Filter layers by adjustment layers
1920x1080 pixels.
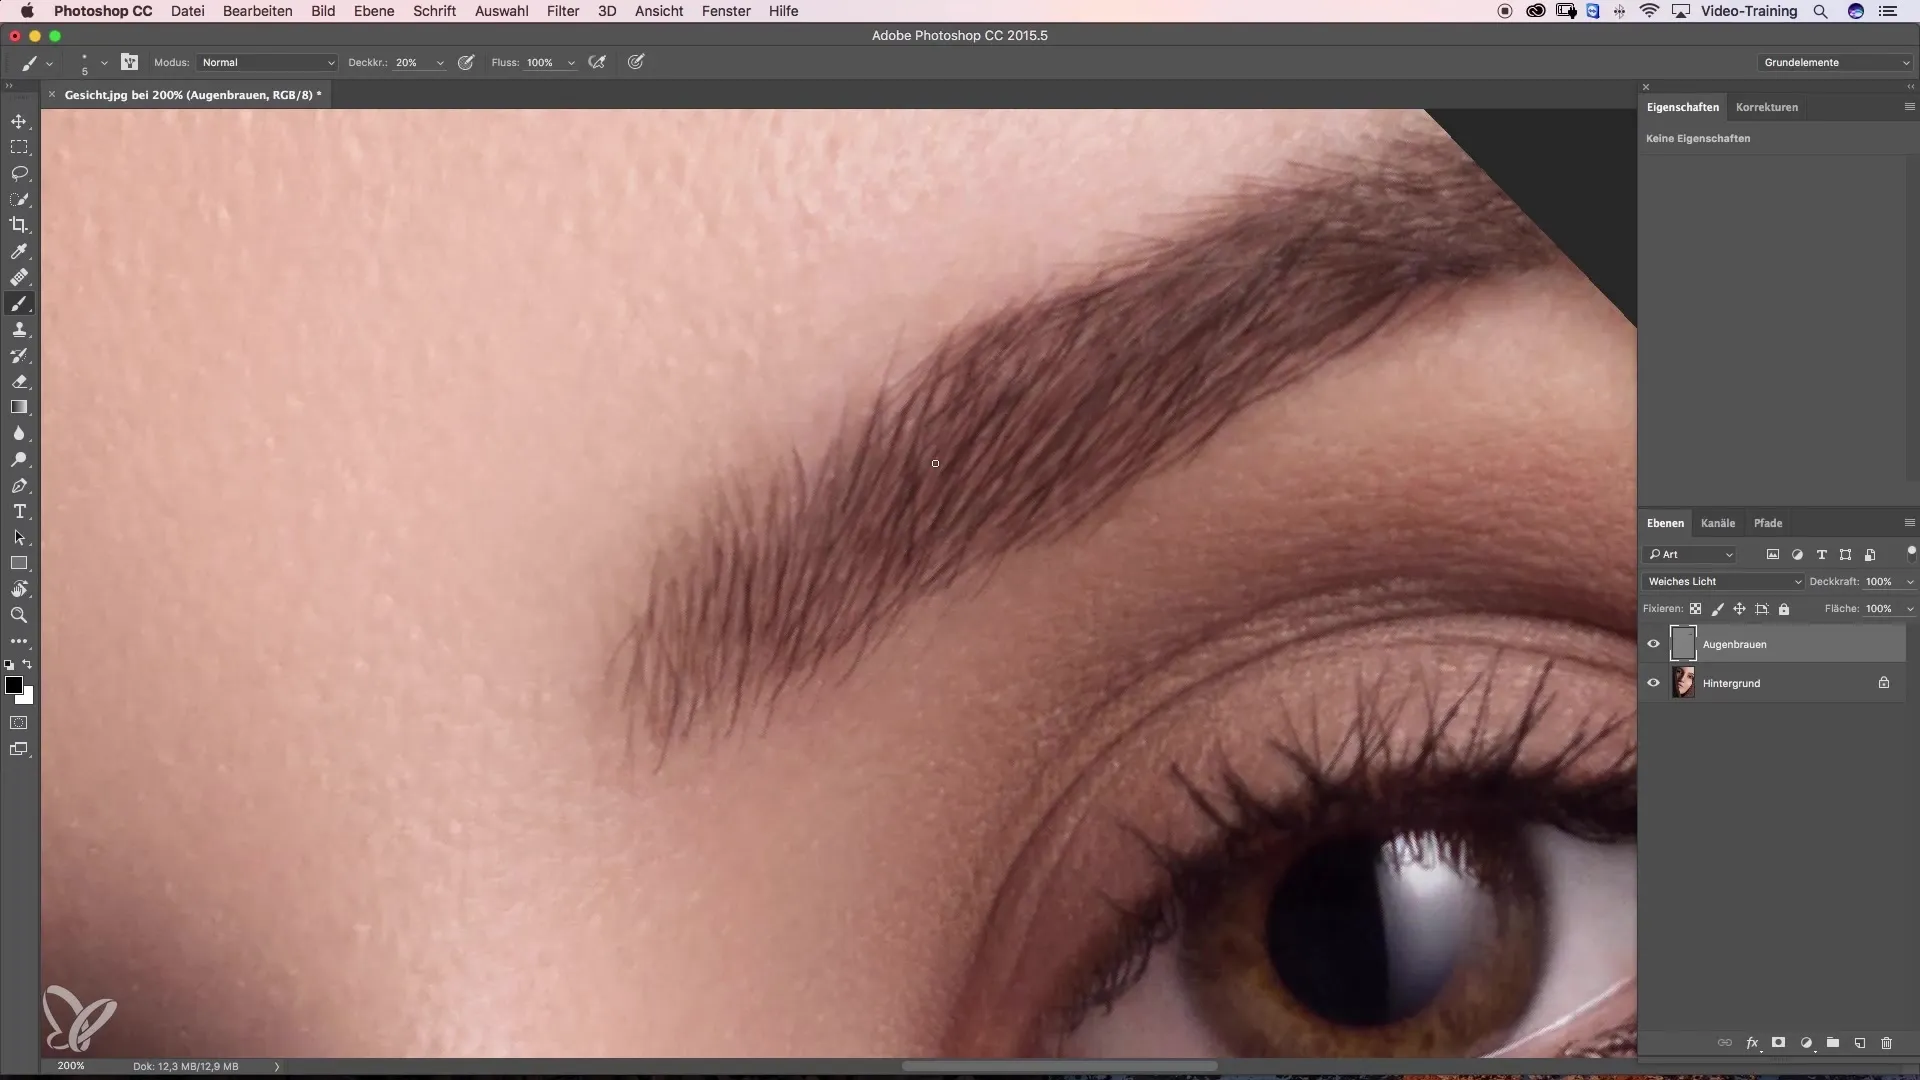(1797, 555)
